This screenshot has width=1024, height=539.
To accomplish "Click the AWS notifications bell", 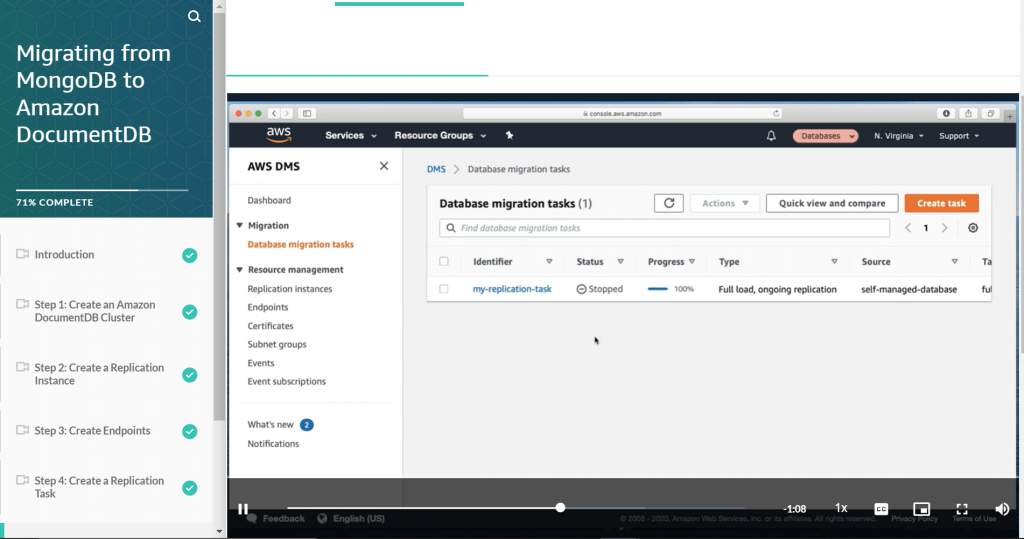I will click(771, 136).
